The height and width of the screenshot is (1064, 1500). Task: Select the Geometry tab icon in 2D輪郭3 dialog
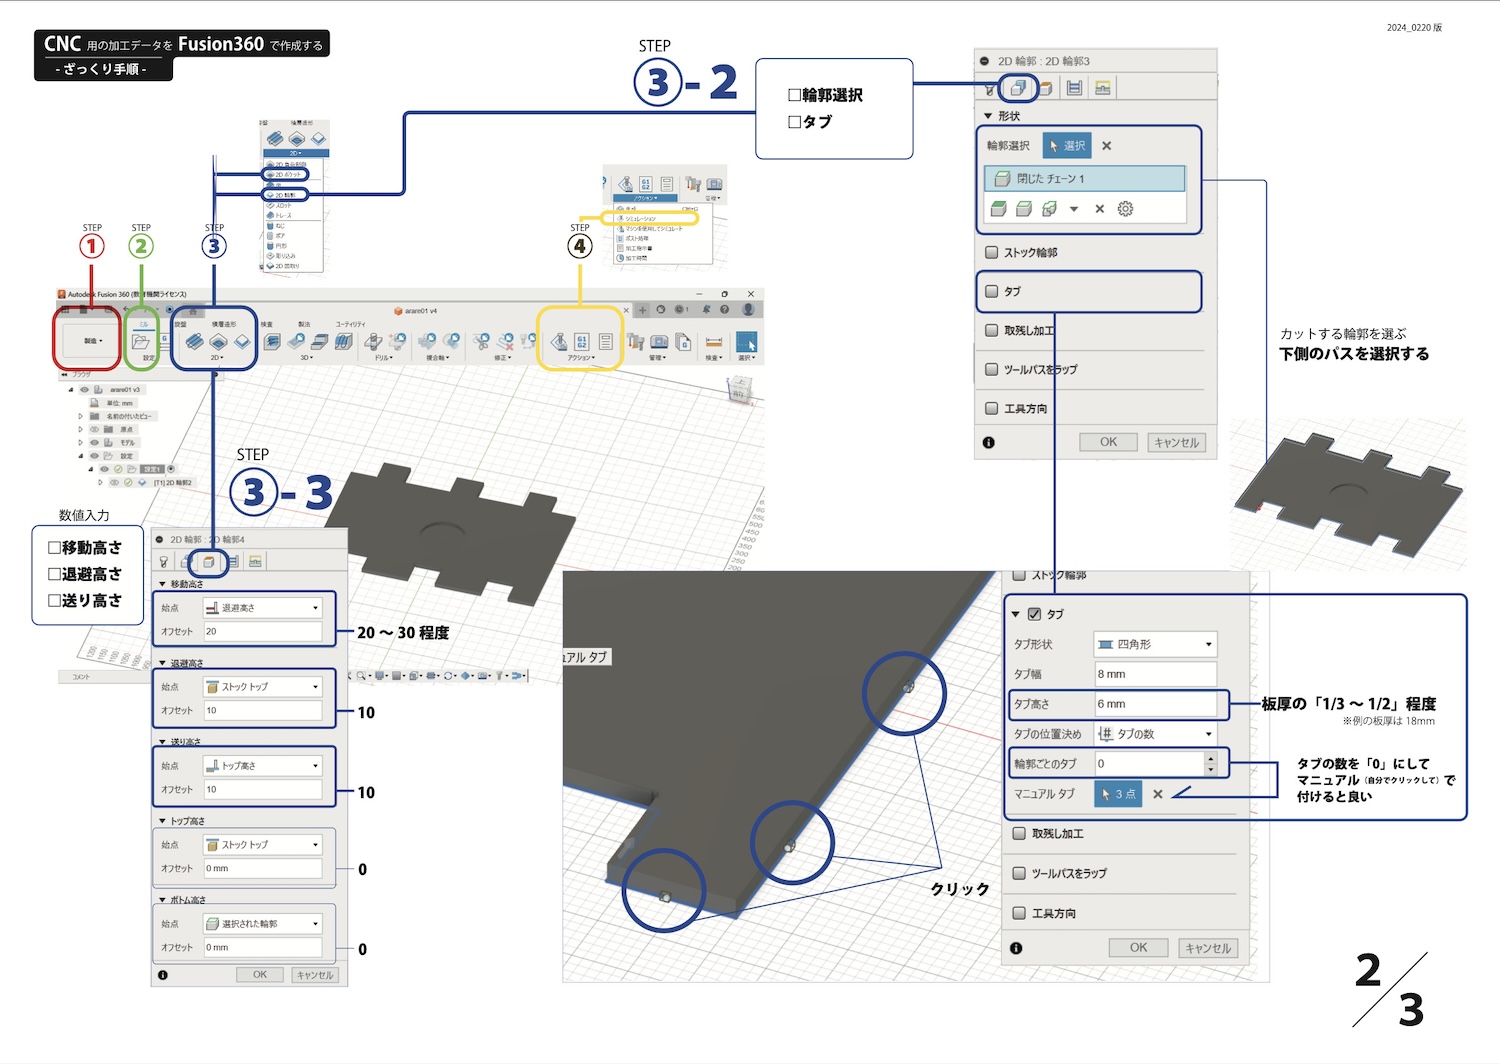[1018, 87]
